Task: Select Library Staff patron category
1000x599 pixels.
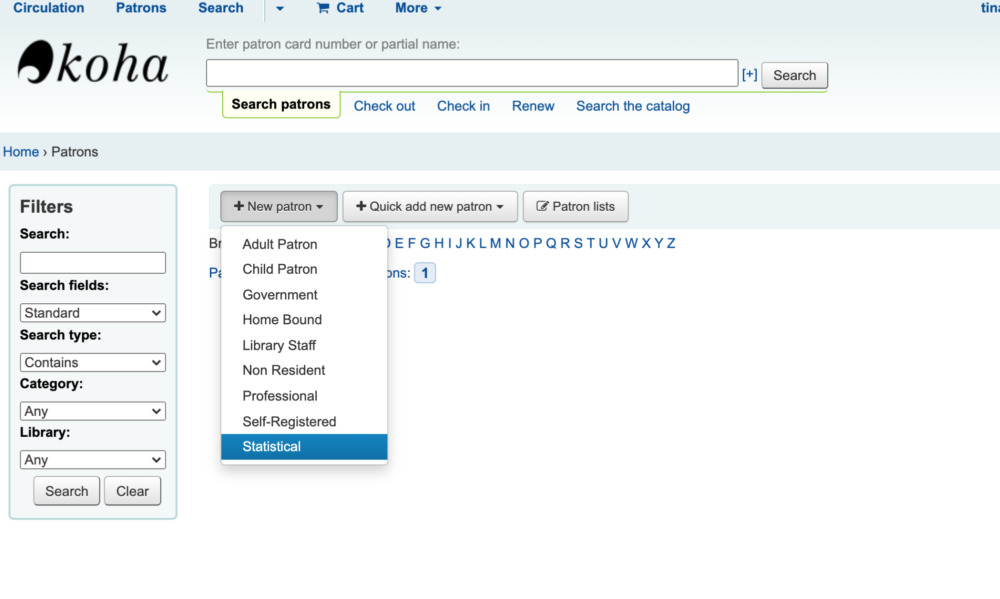Action: 304,345
